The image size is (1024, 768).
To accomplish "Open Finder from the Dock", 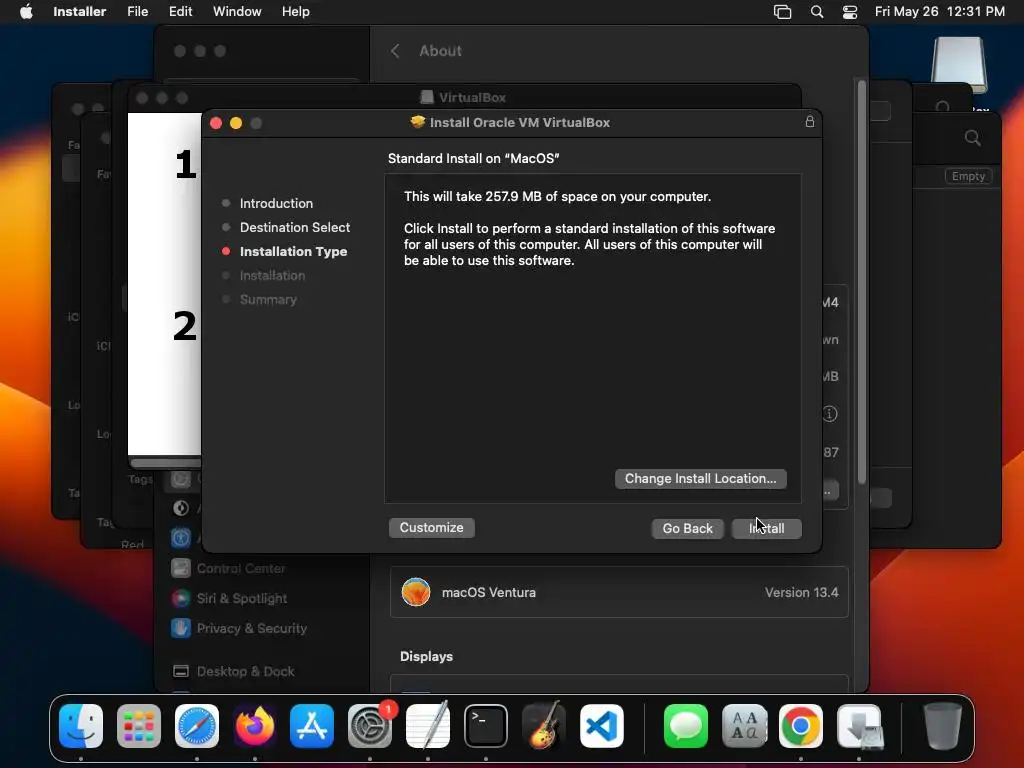I will click(81, 726).
